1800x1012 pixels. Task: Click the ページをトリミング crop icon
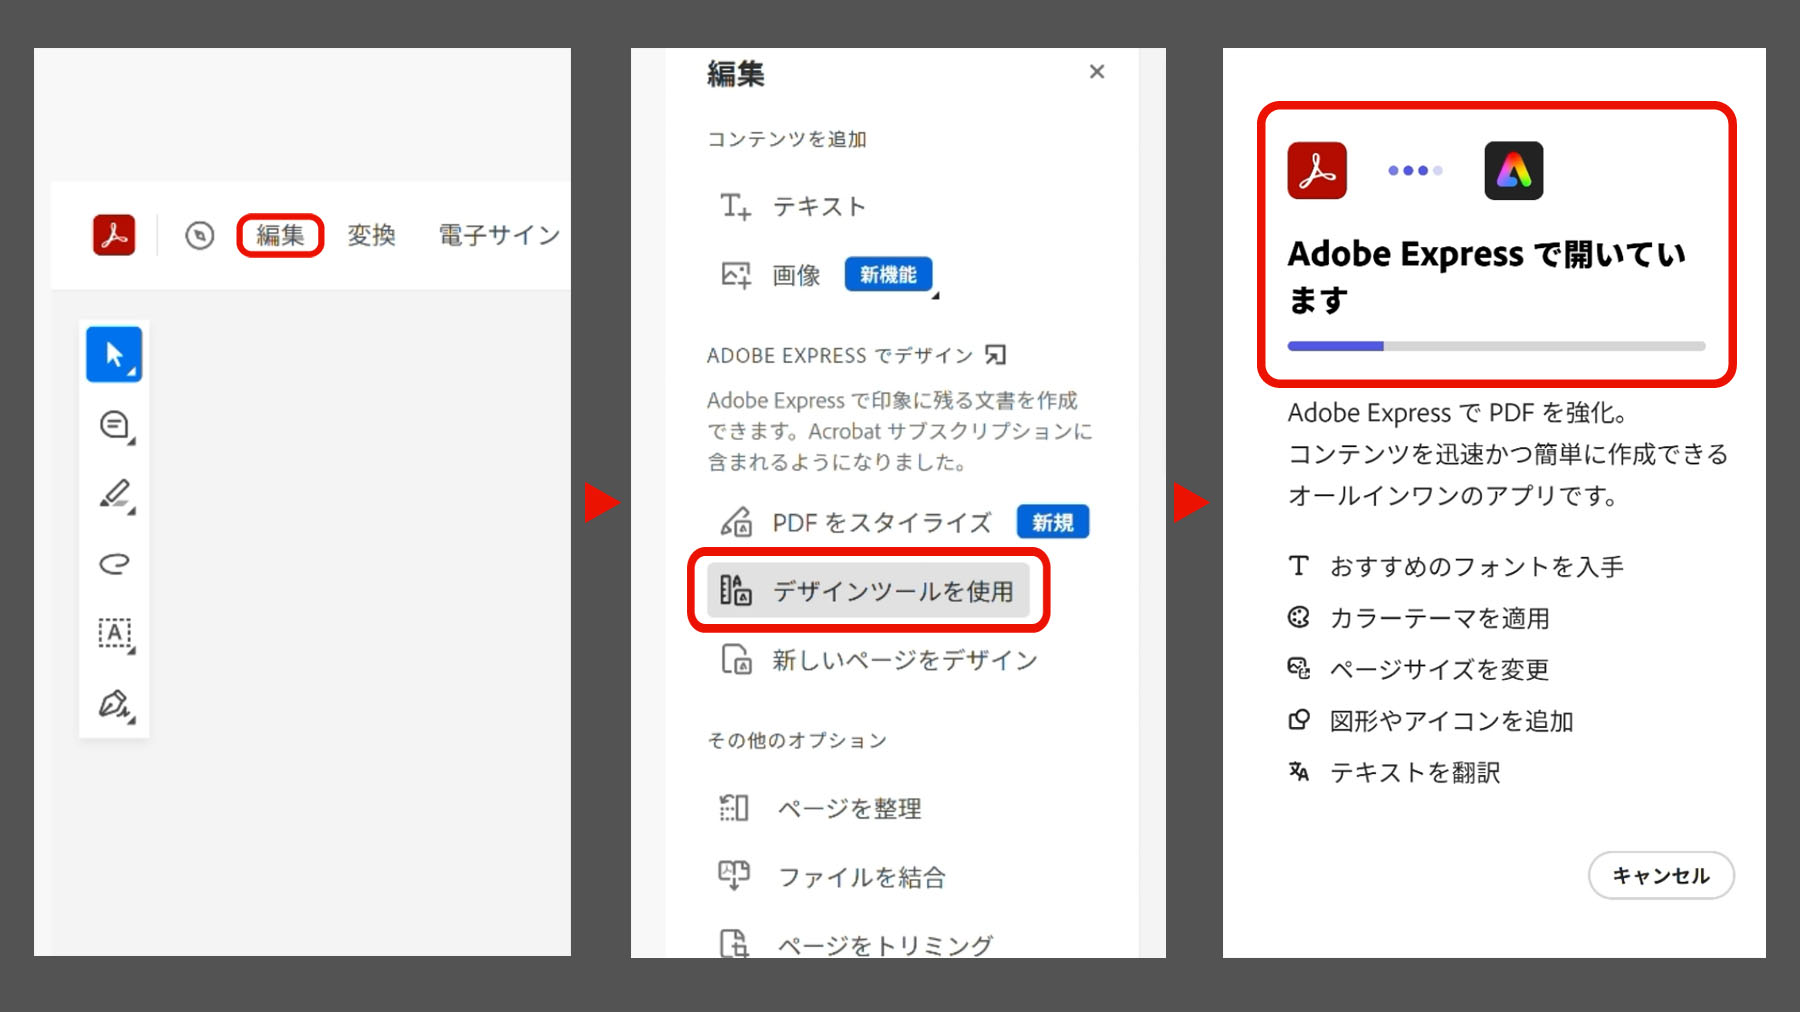pyautogui.click(x=734, y=943)
